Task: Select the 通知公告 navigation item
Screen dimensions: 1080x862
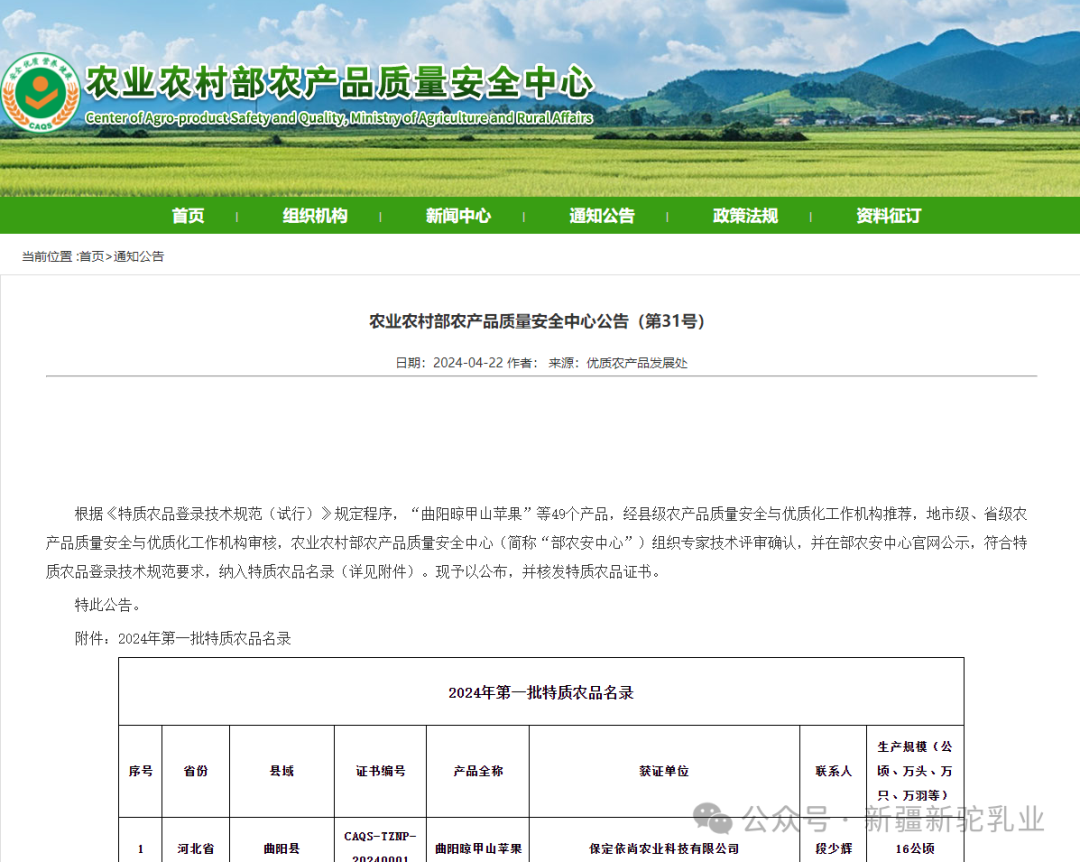Action: click(601, 215)
